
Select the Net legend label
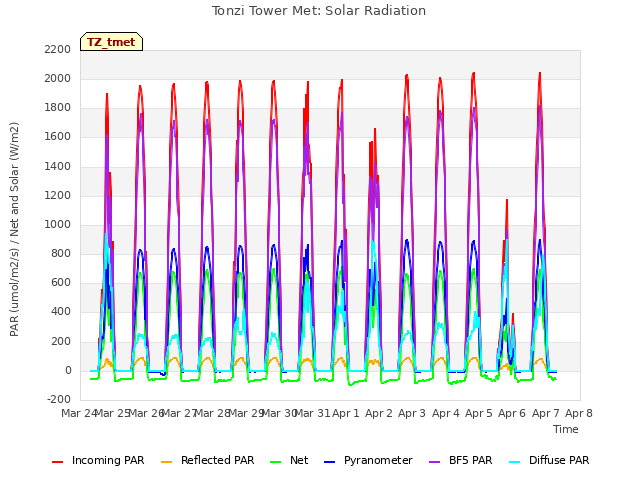point(299,460)
